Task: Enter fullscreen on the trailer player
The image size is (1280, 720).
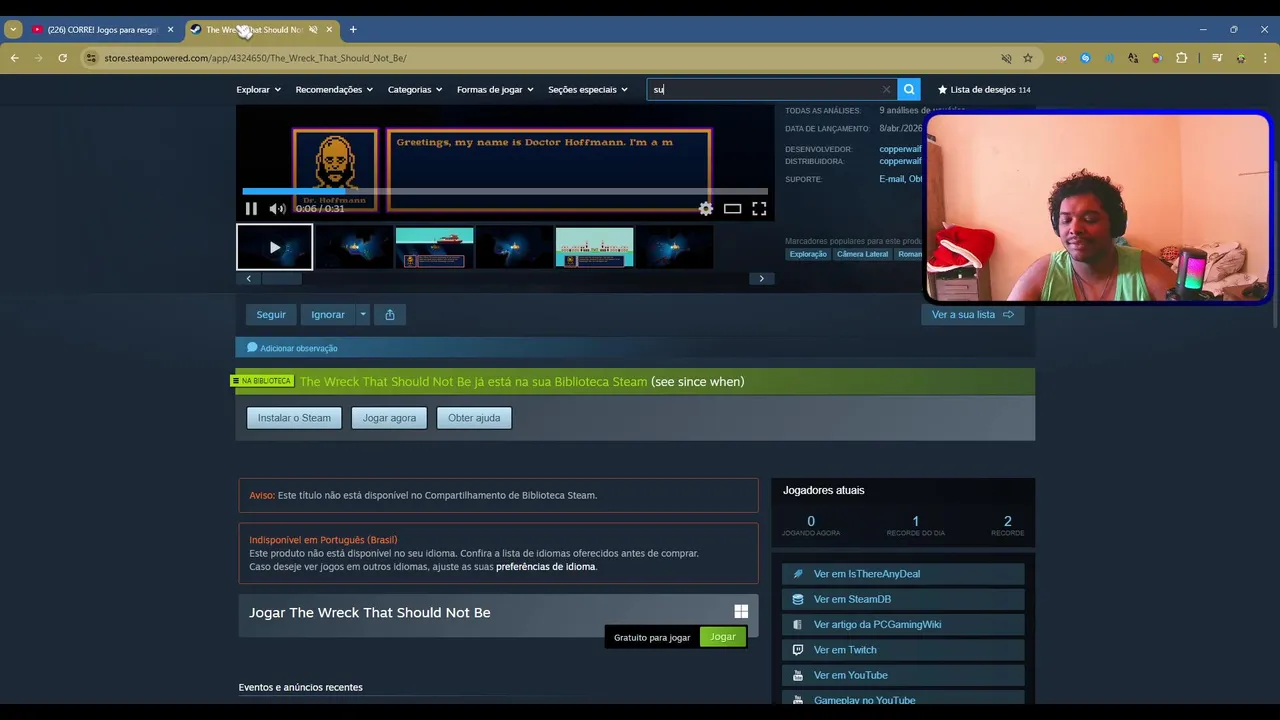Action: click(x=759, y=209)
